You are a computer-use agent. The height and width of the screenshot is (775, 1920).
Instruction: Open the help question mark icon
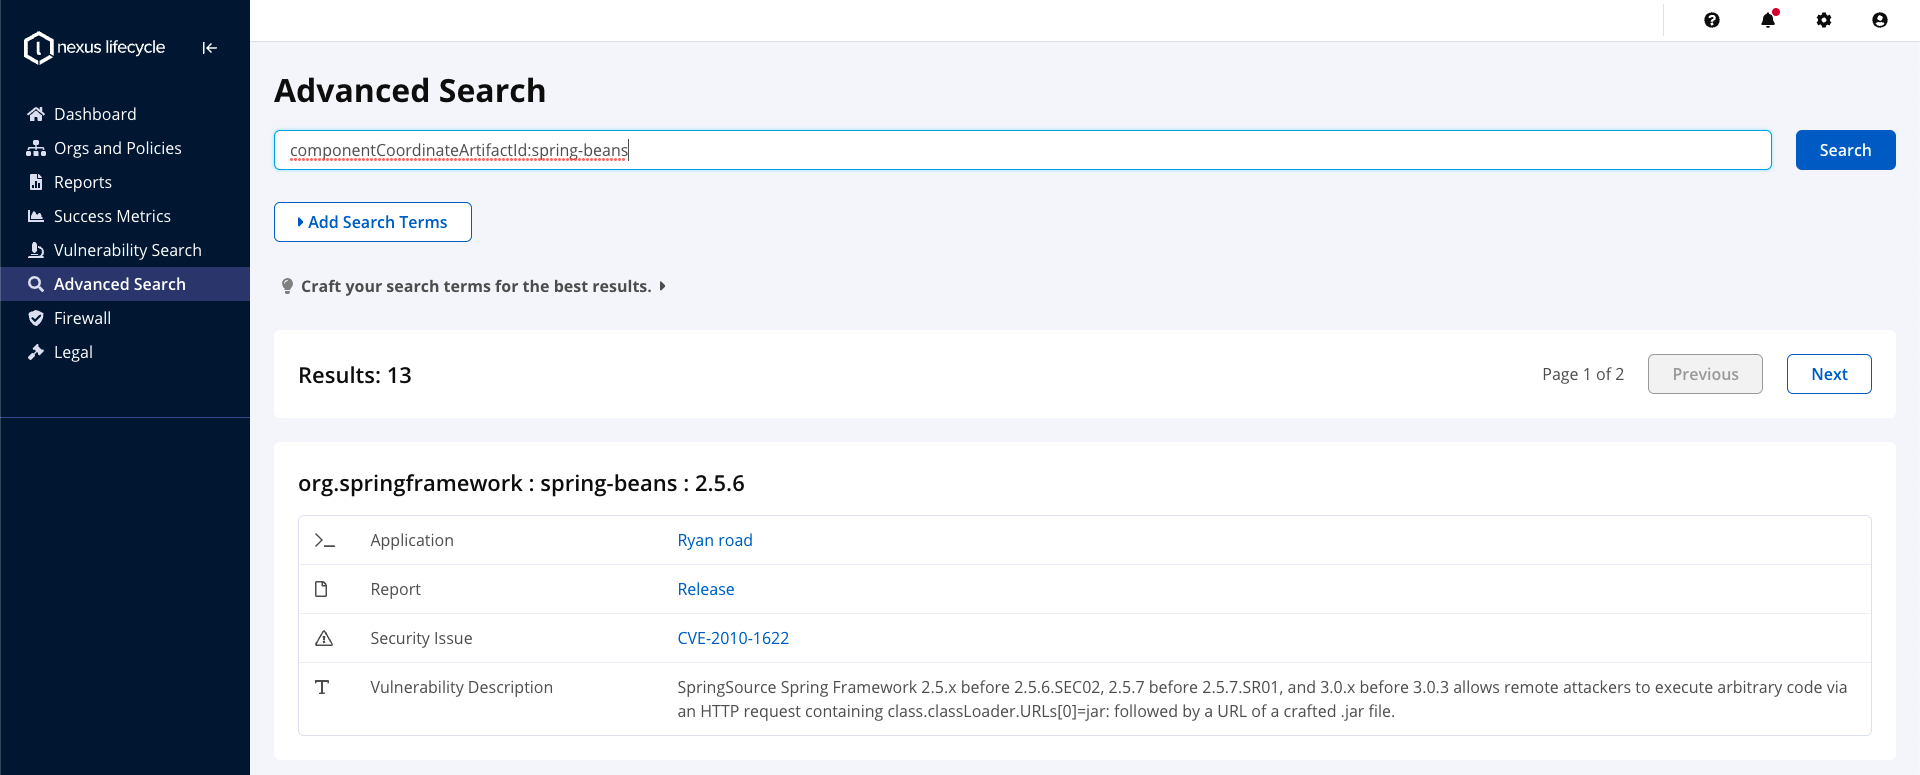click(1712, 20)
